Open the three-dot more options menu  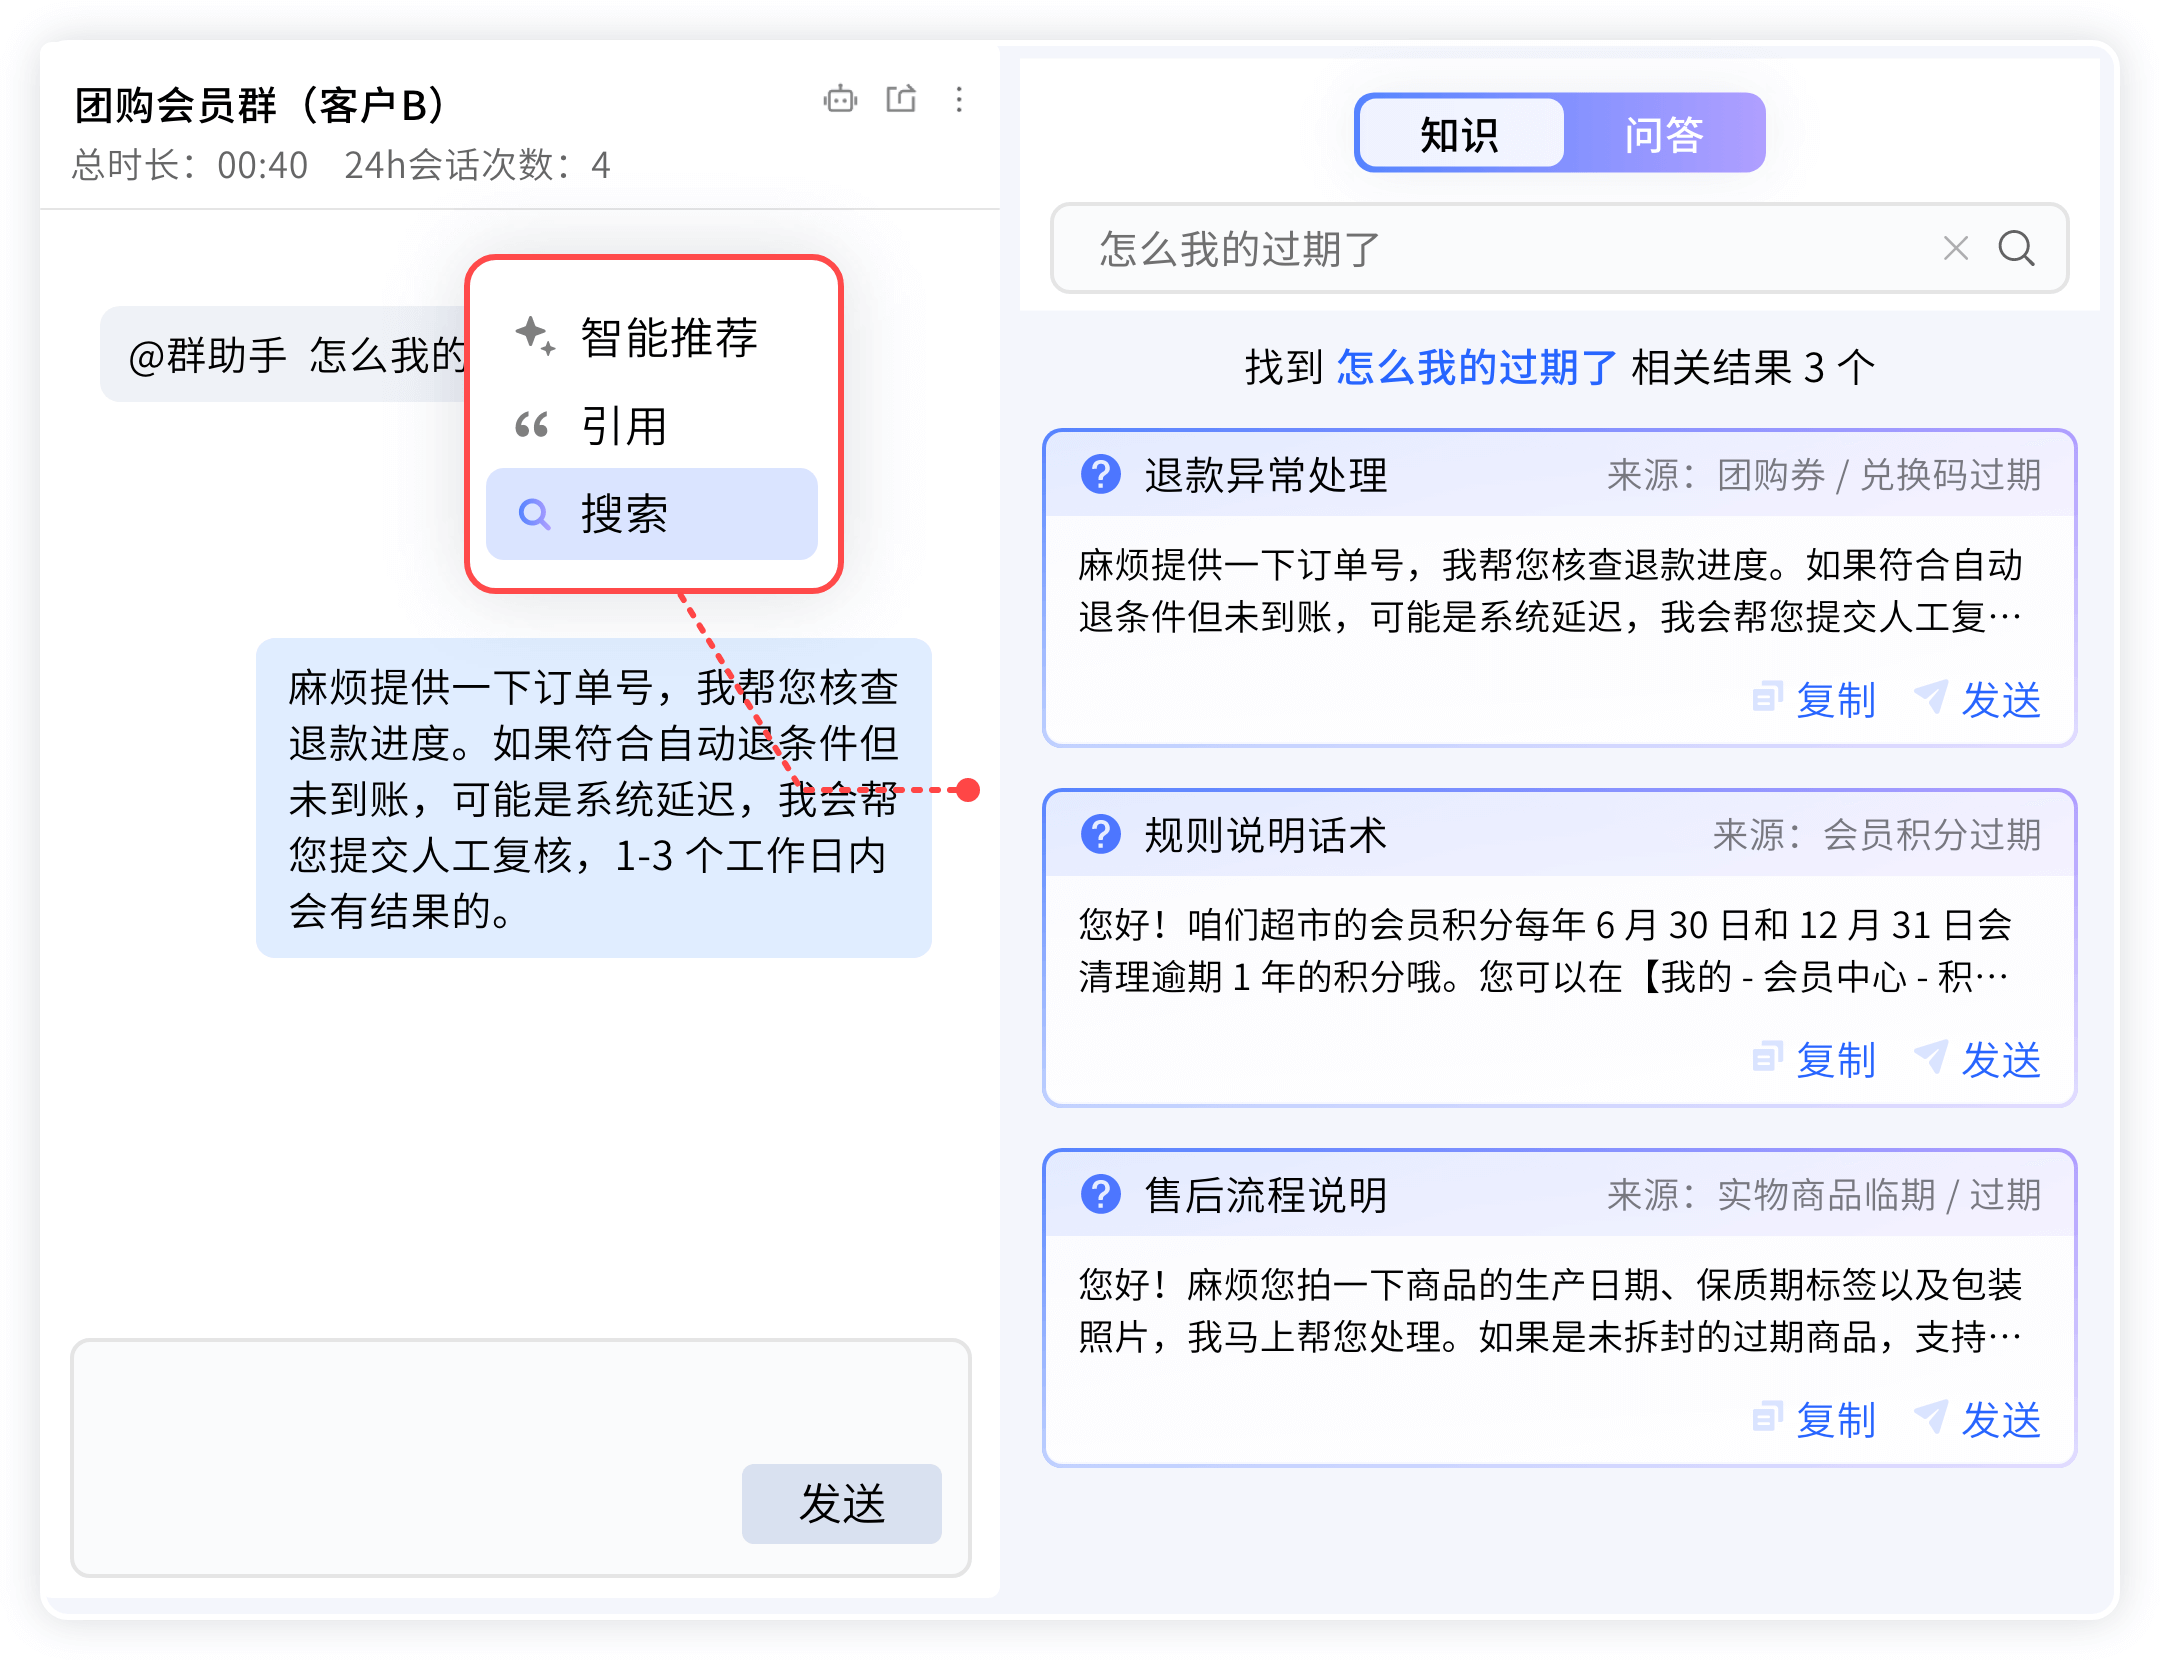[x=959, y=99]
